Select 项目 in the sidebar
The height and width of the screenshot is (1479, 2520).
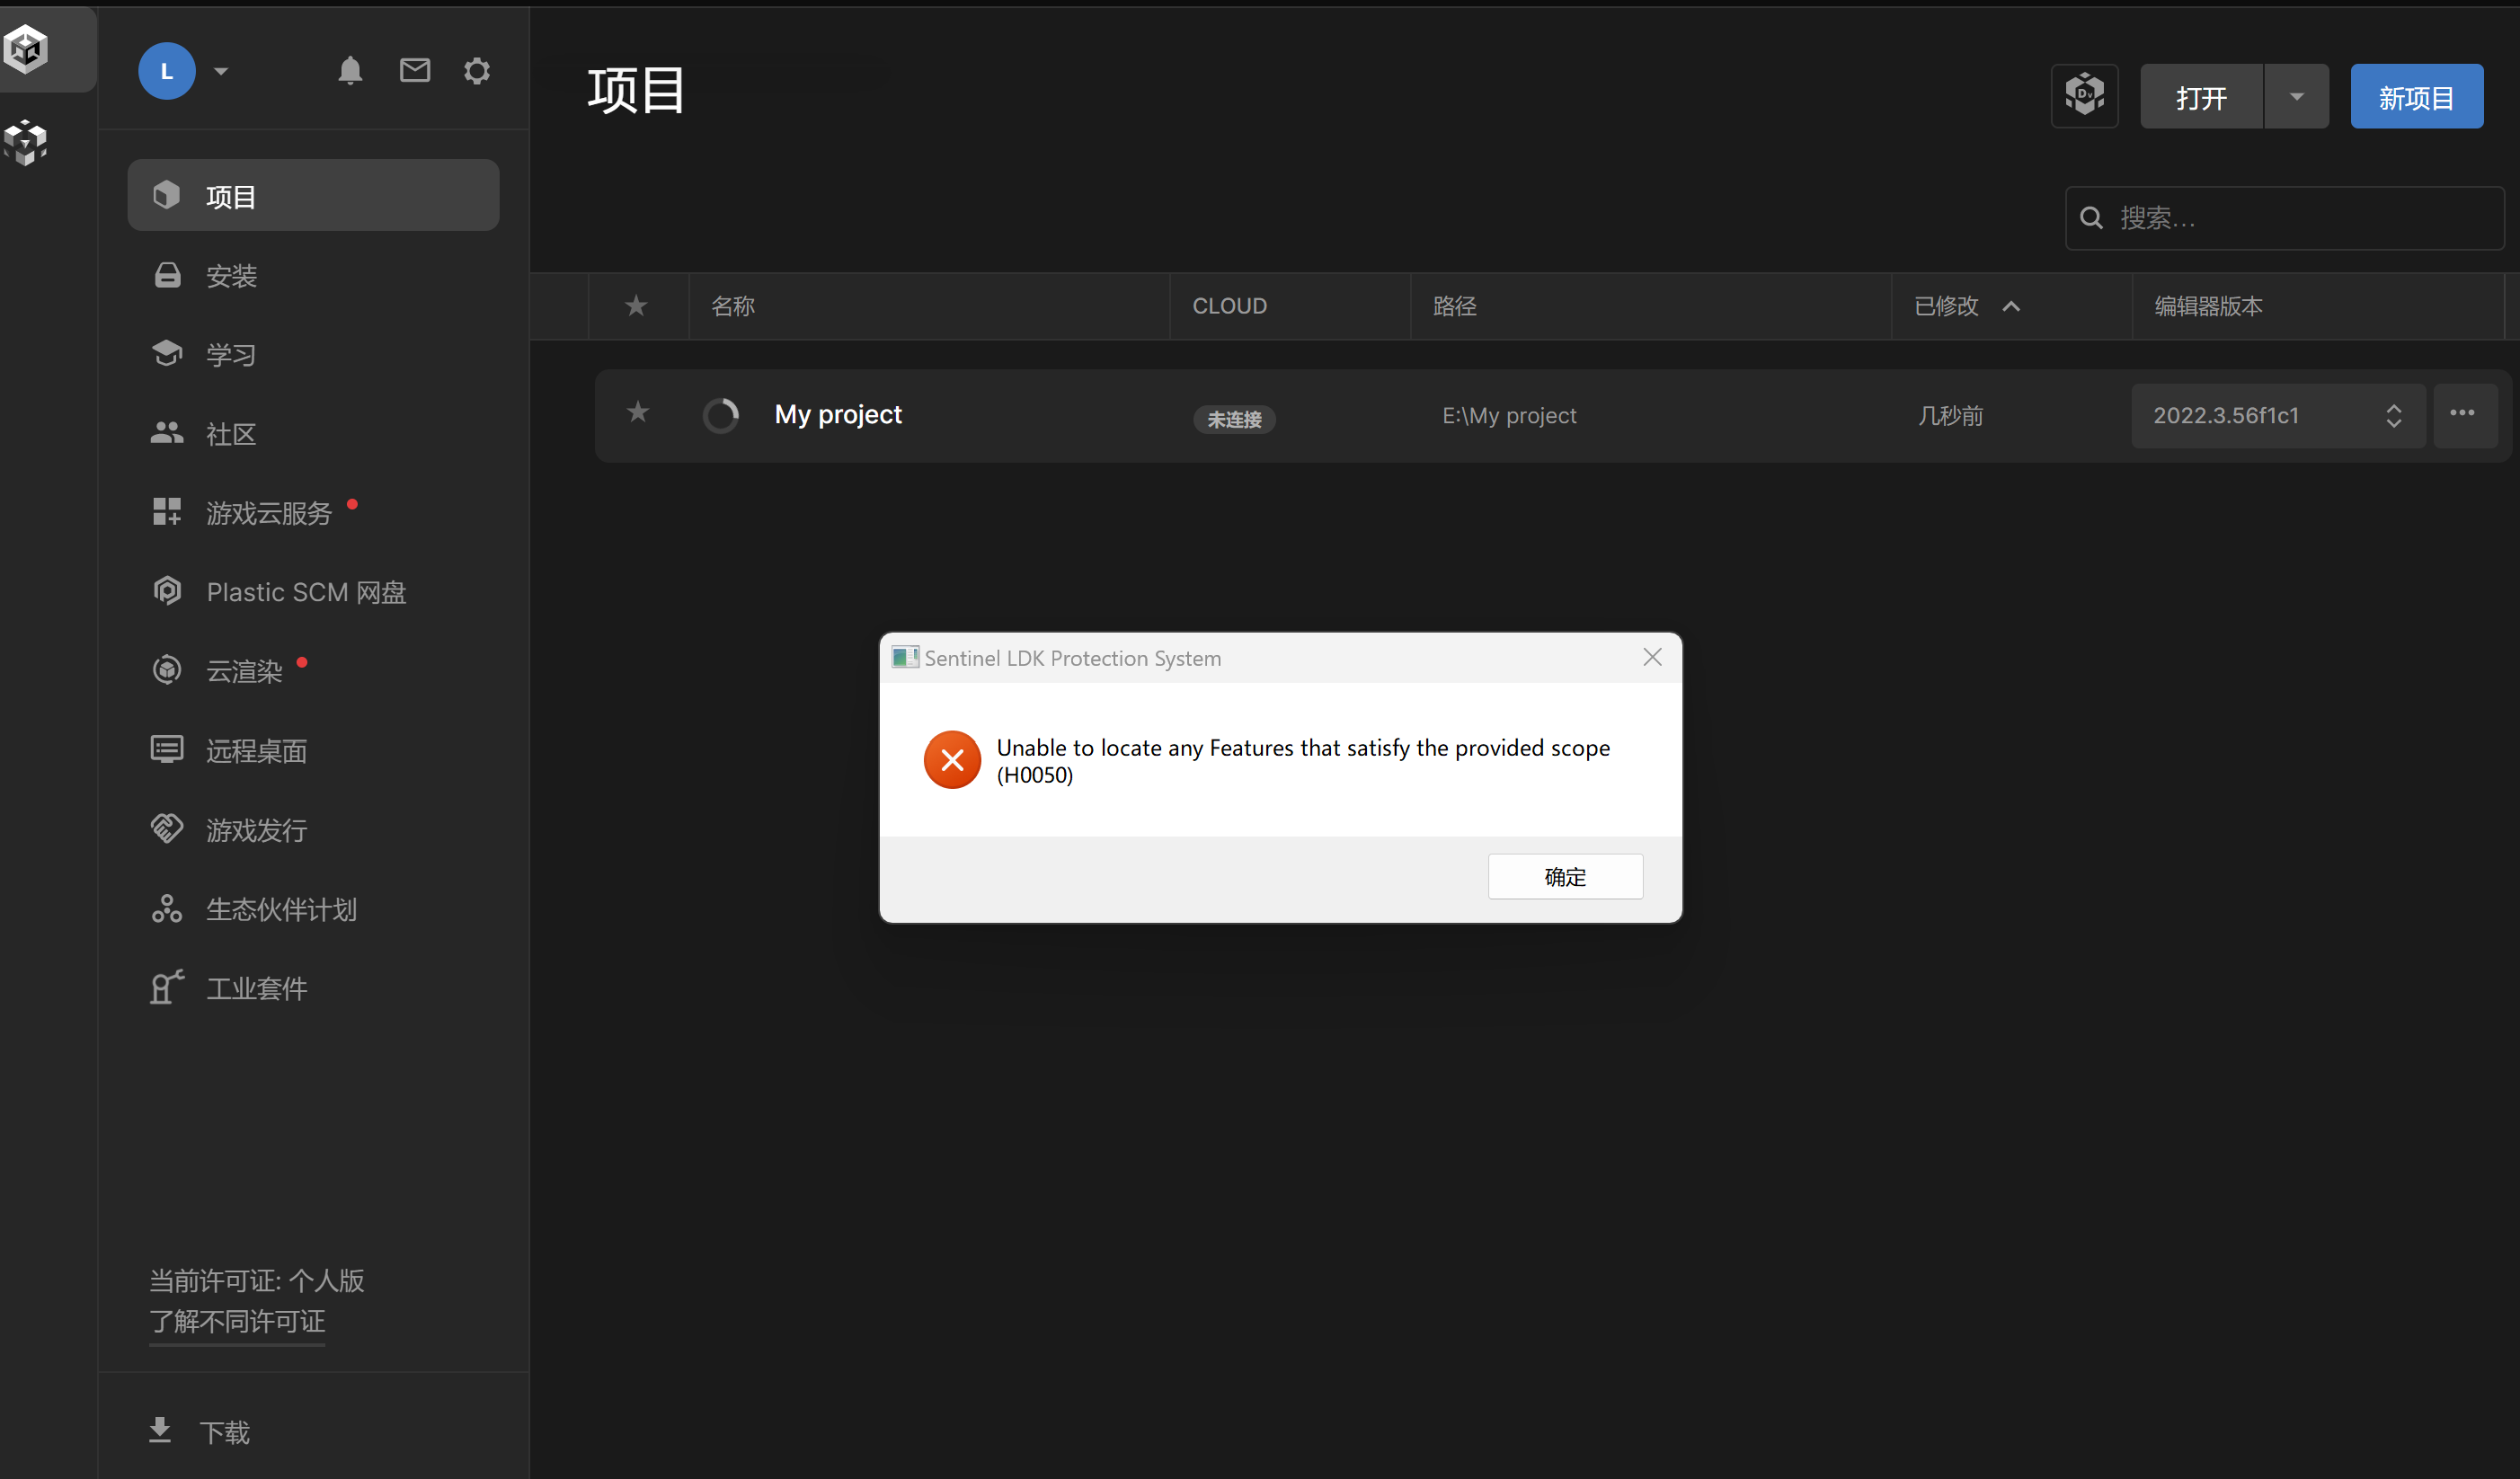coord(313,196)
